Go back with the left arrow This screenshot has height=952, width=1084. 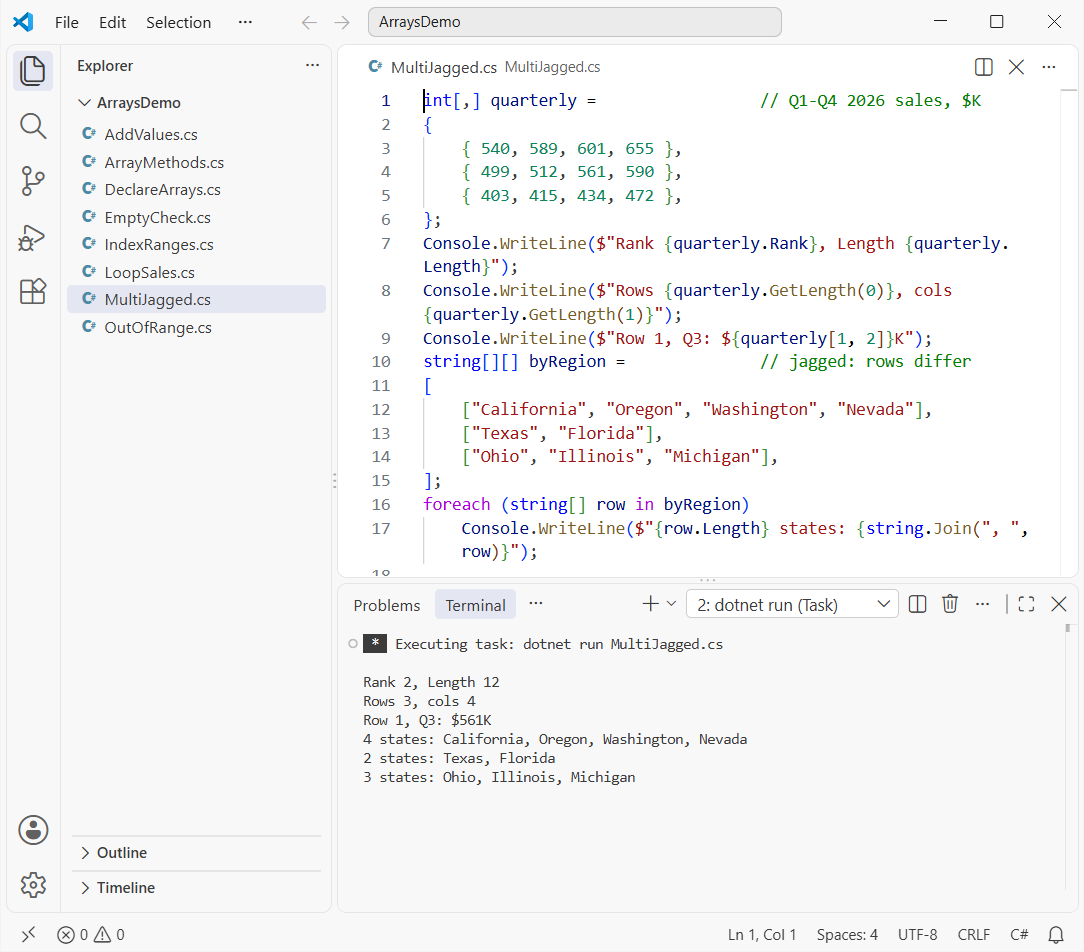(309, 23)
